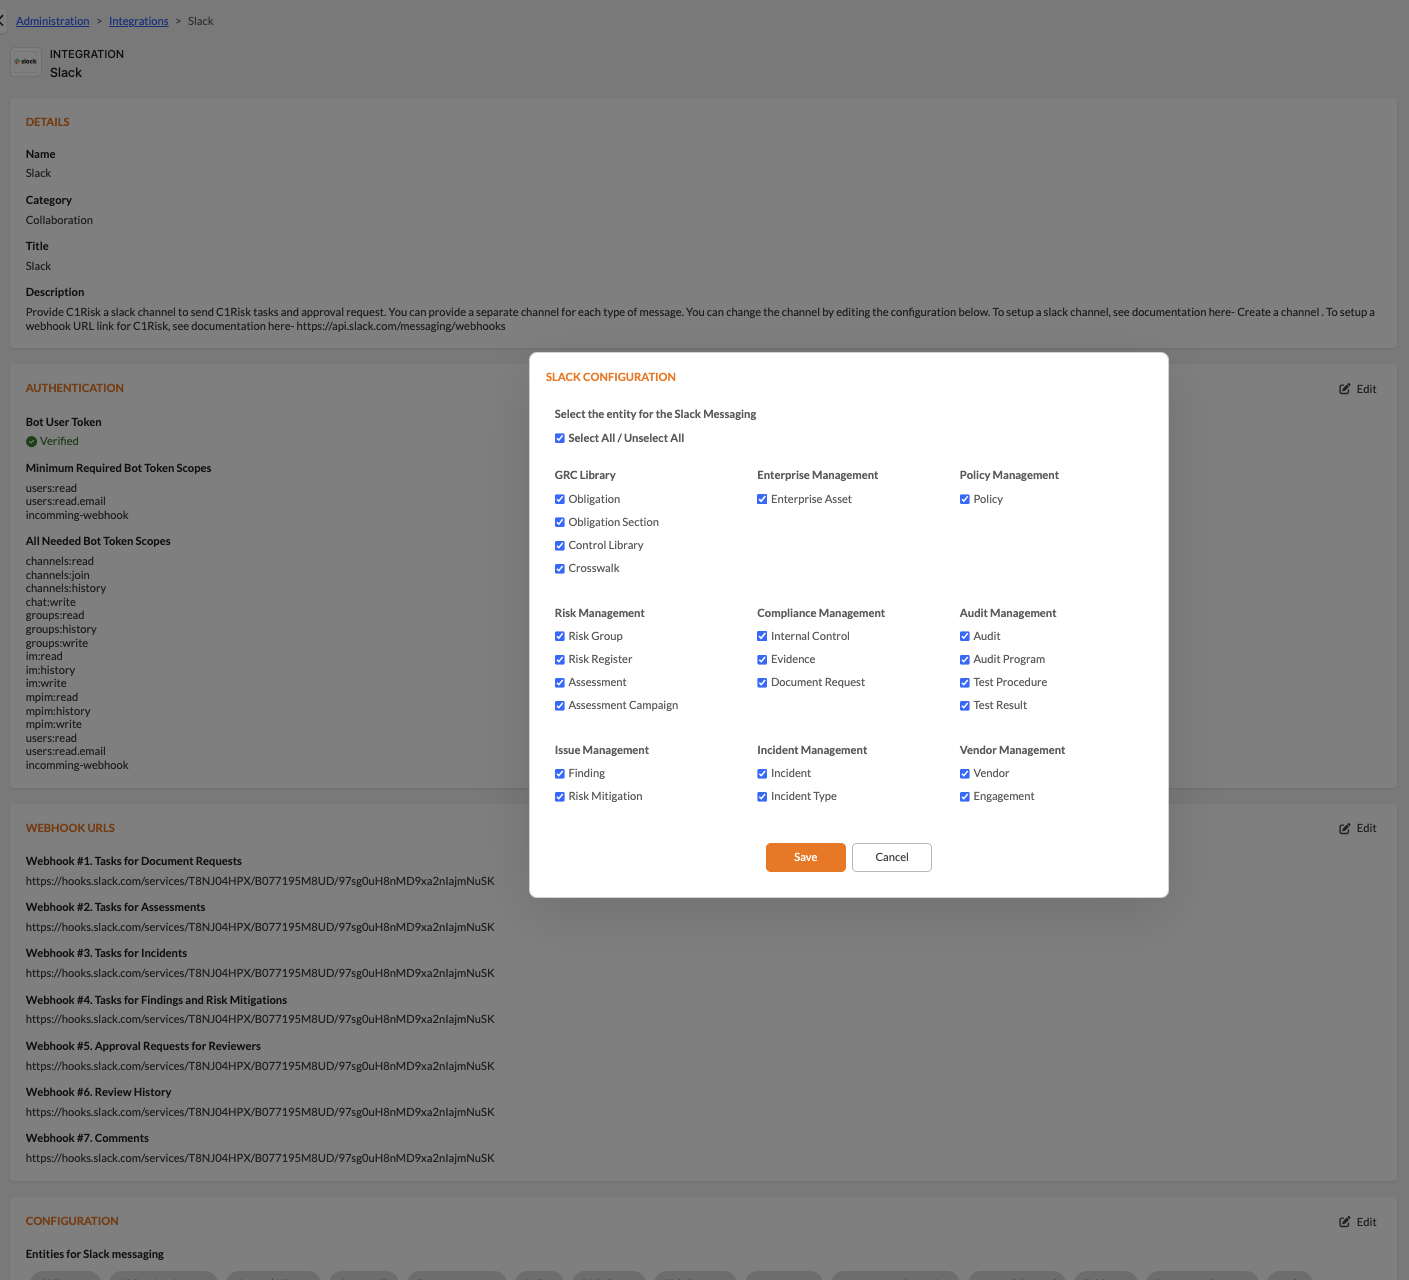This screenshot has height=1280, width=1409.
Task: Click the Collaboration category value
Action: [x=59, y=220]
